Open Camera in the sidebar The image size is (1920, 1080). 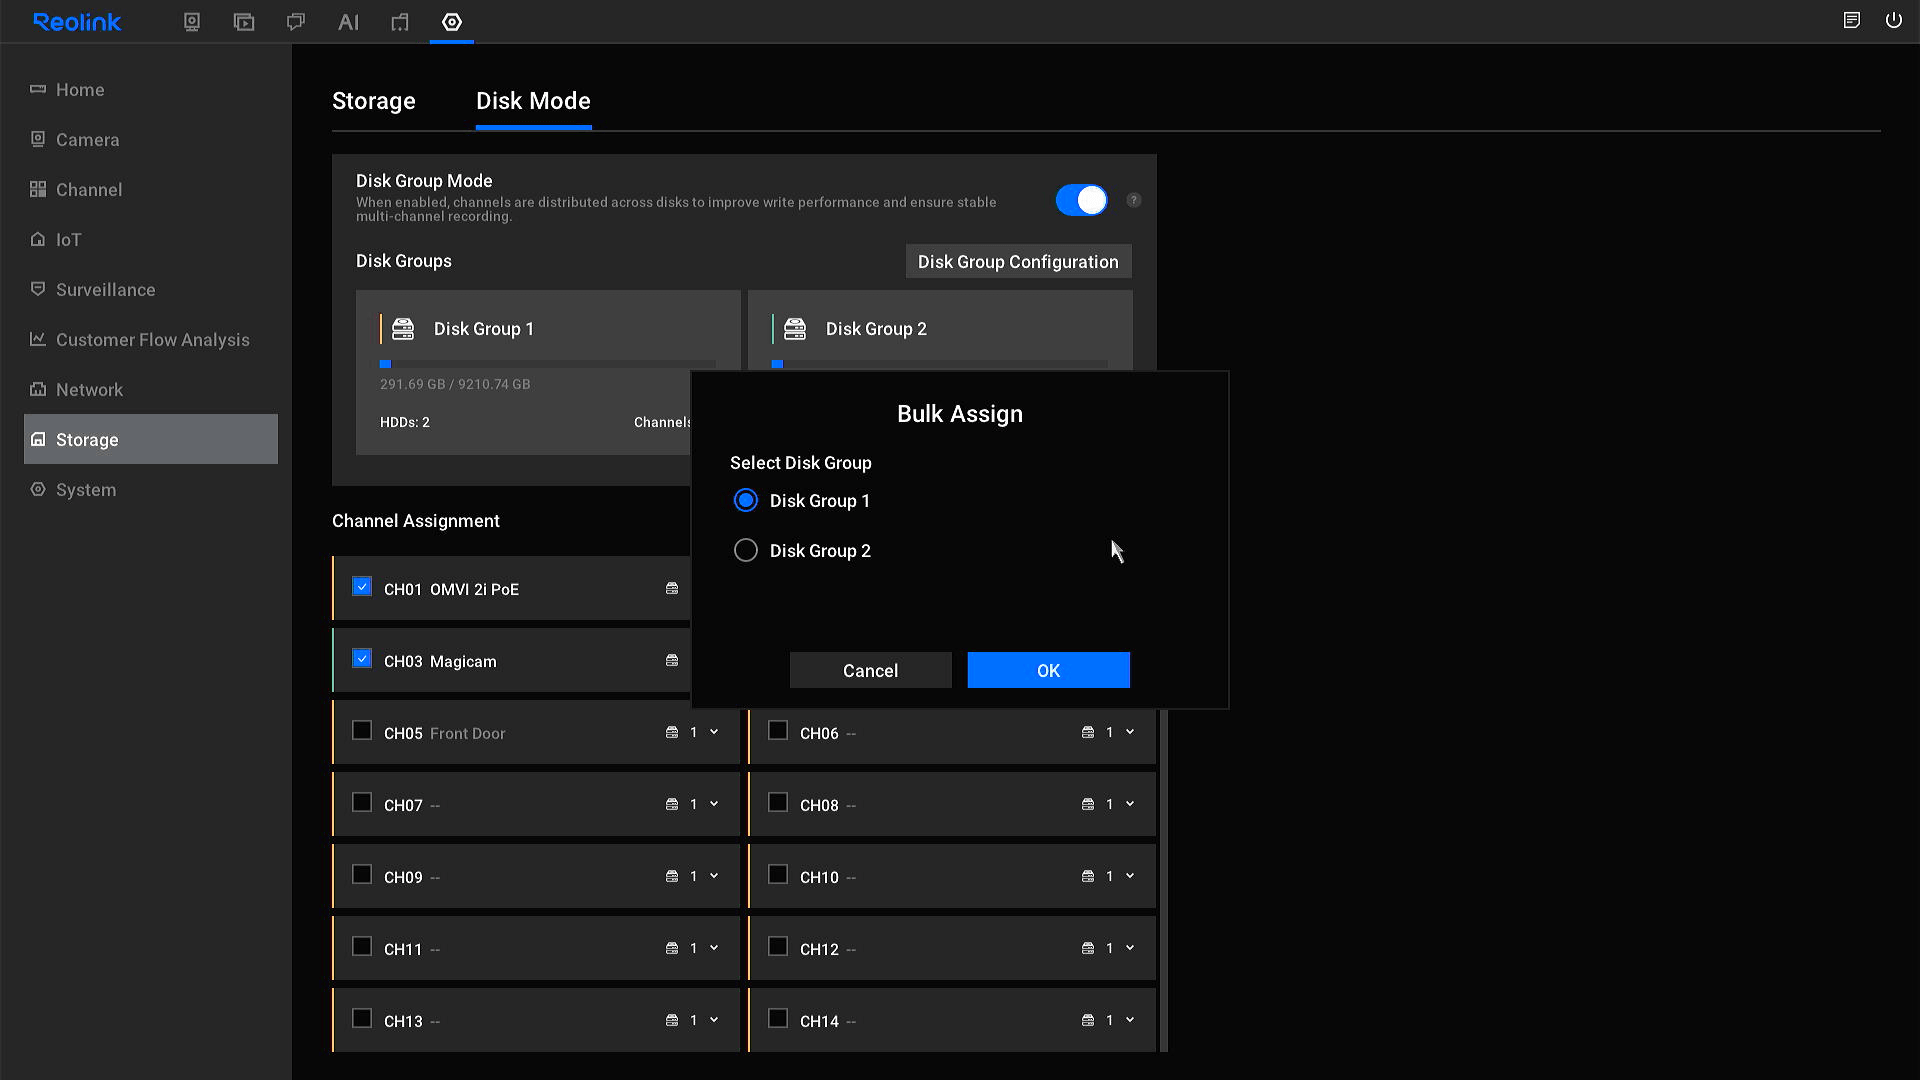(x=151, y=140)
